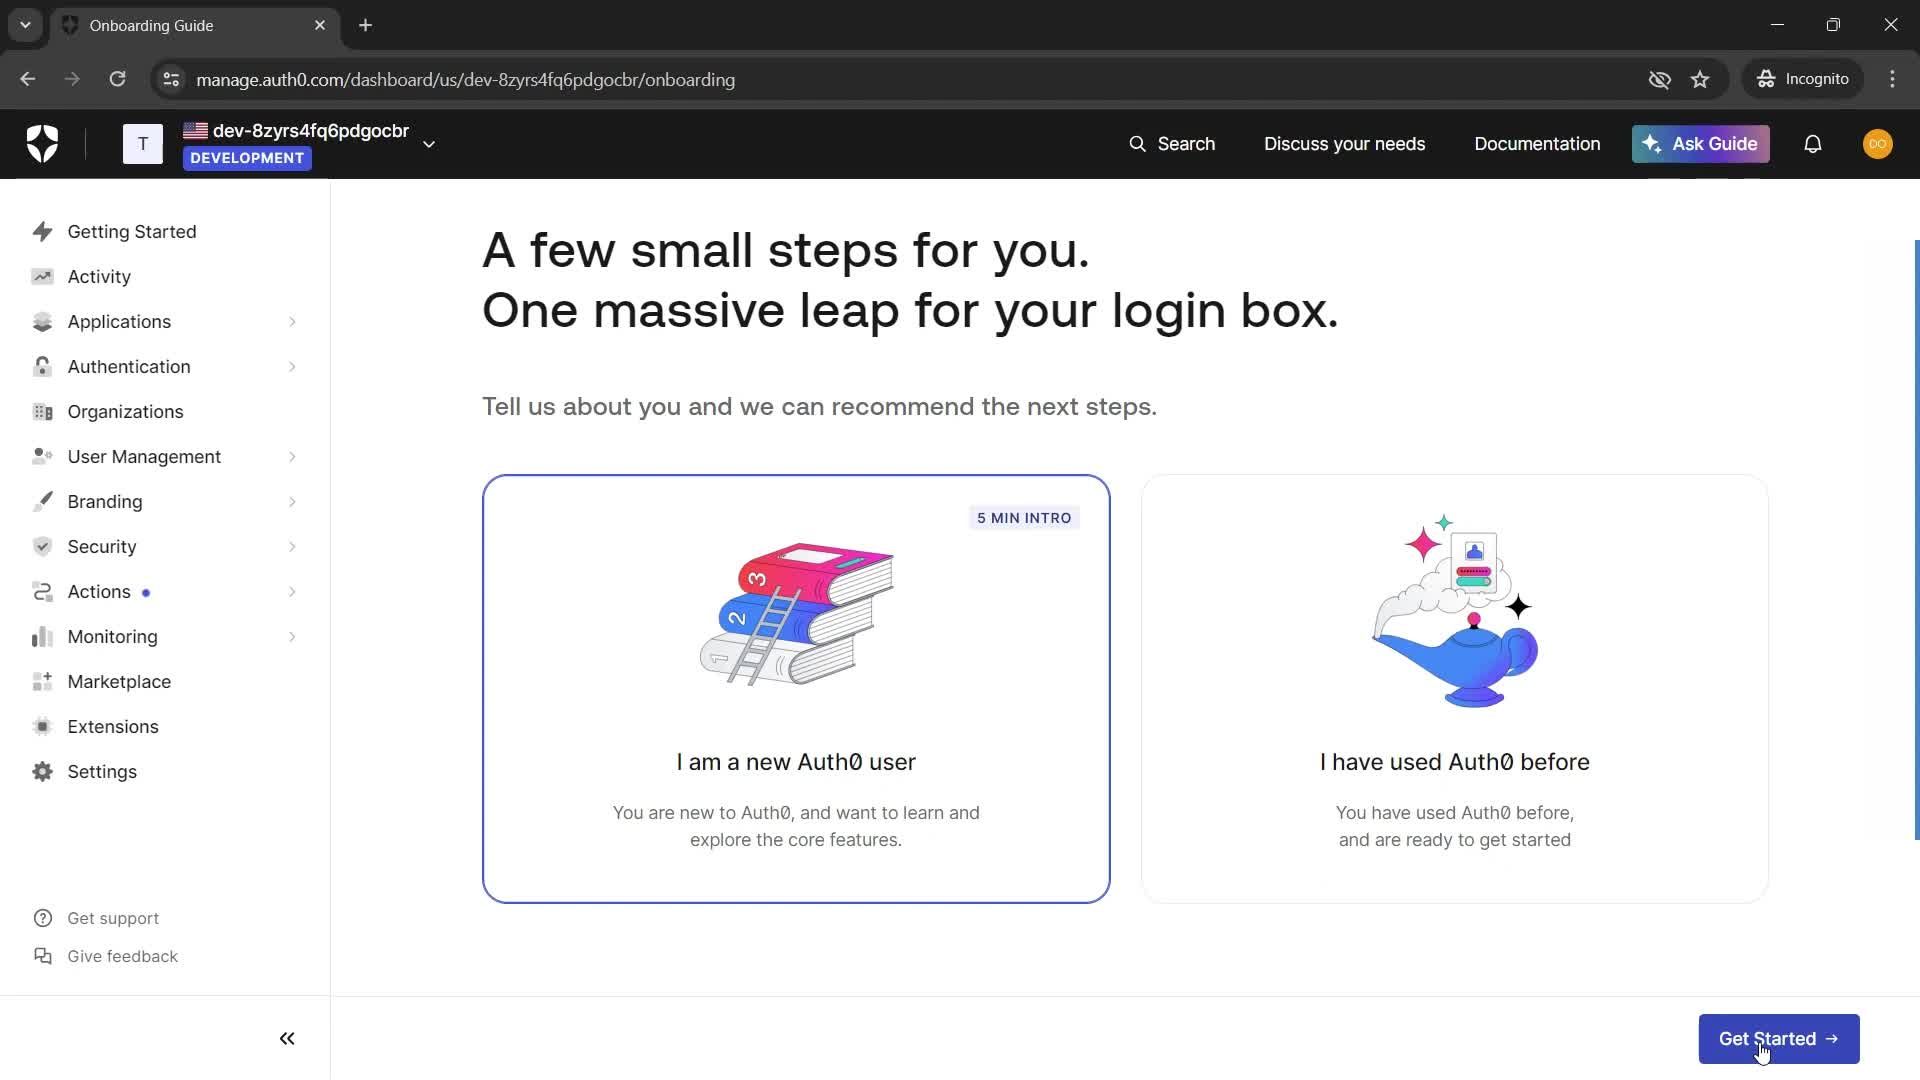This screenshot has width=1920, height=1080.
Task: Click the Marketplace grid icon
Action: click(x=42, y=682)
